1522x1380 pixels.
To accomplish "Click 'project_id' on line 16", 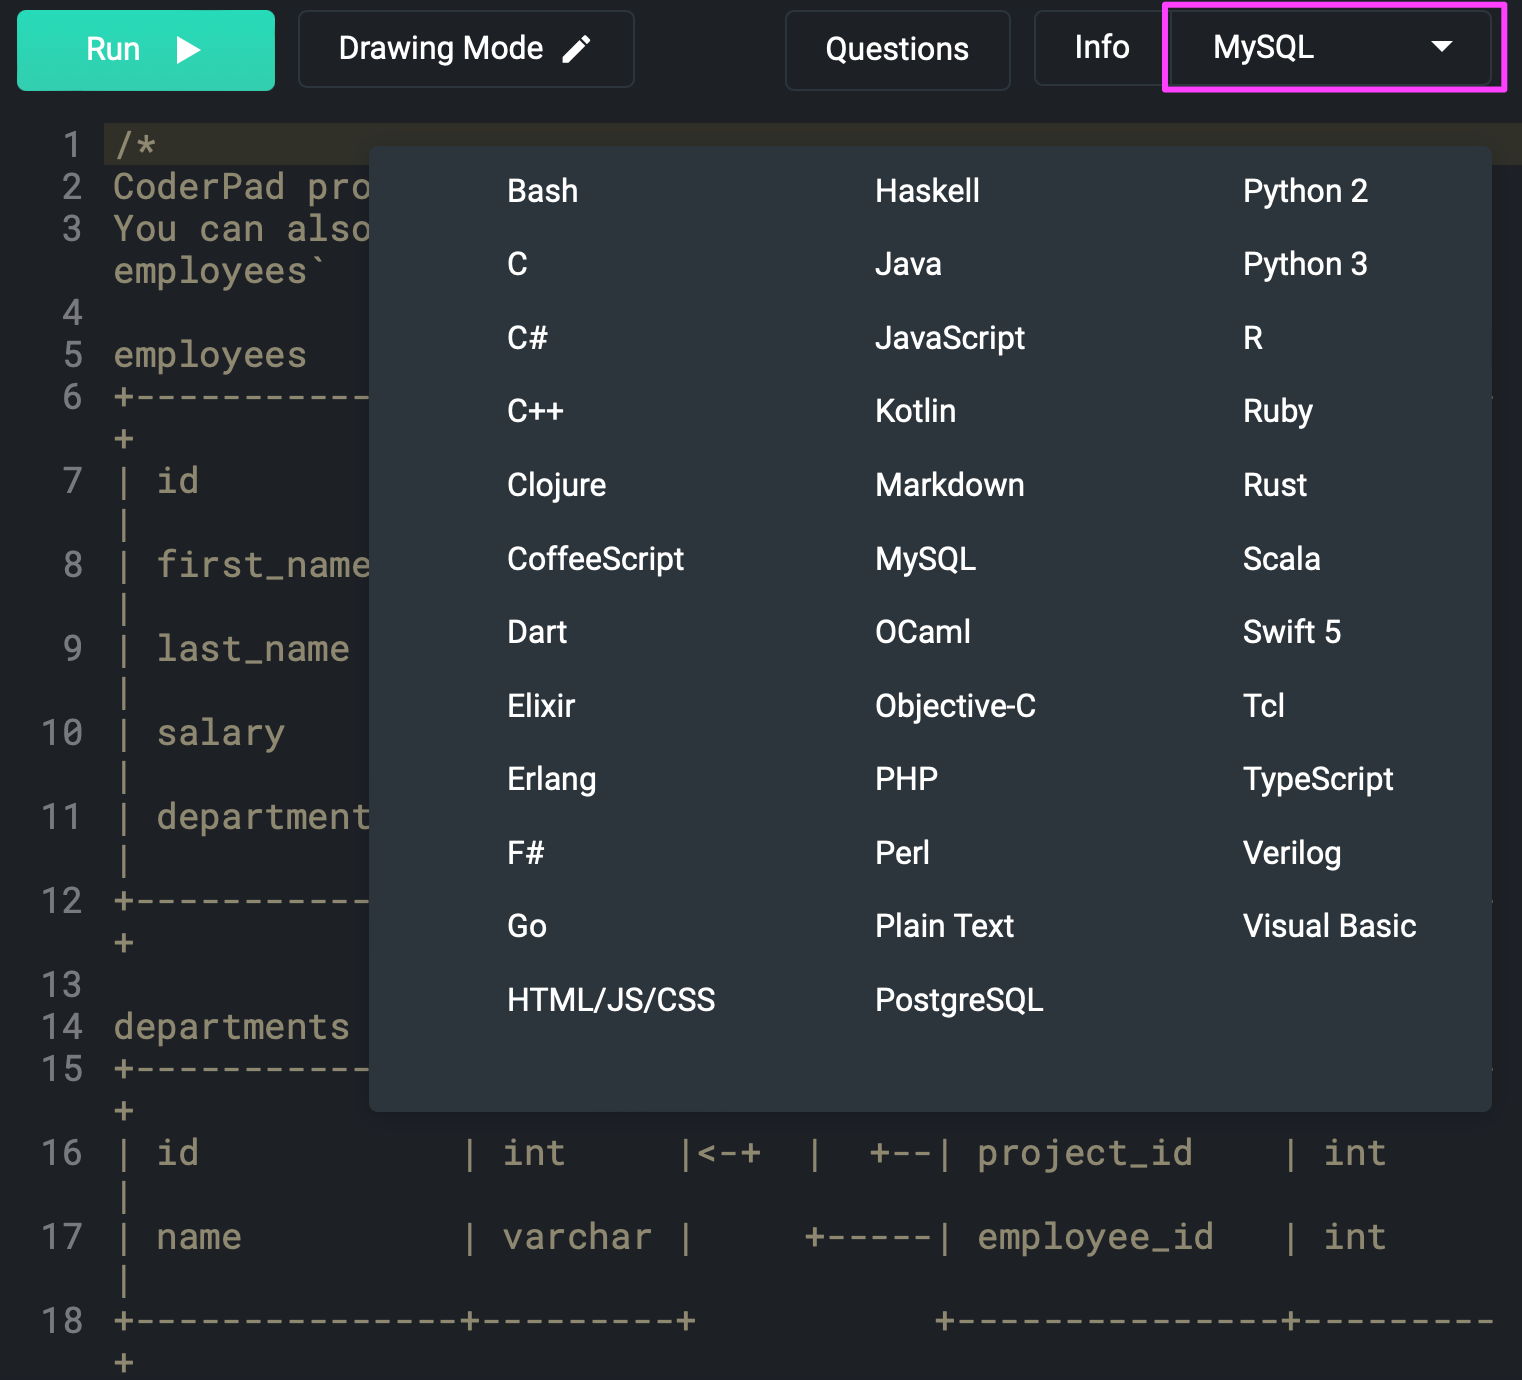I will [1085, 1153].
